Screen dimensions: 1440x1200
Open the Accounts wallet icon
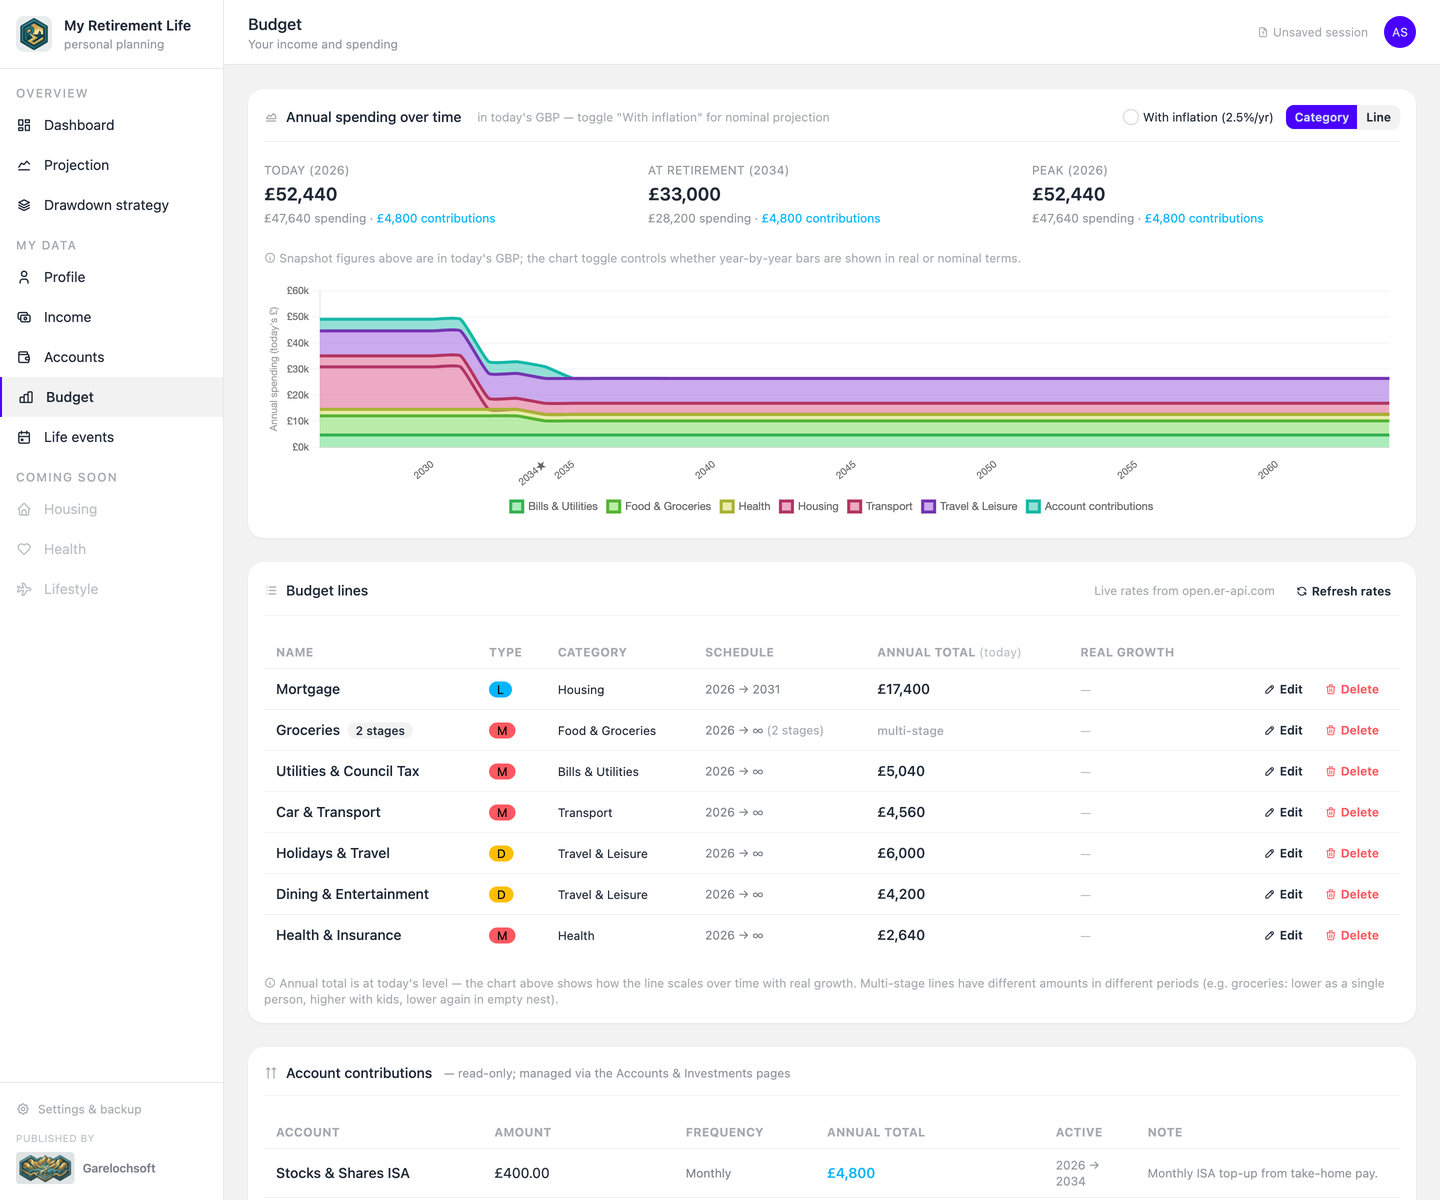[24, 357]
